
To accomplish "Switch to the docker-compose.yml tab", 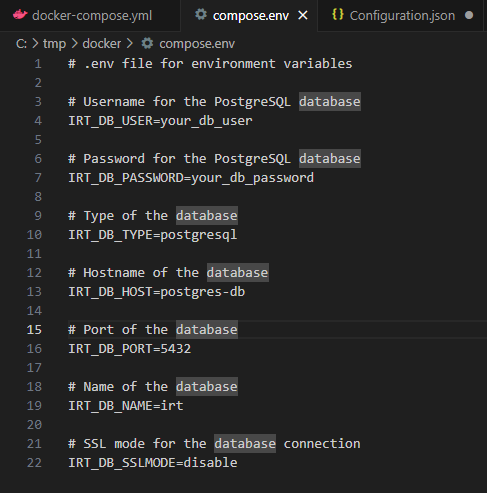I will 90,15.
